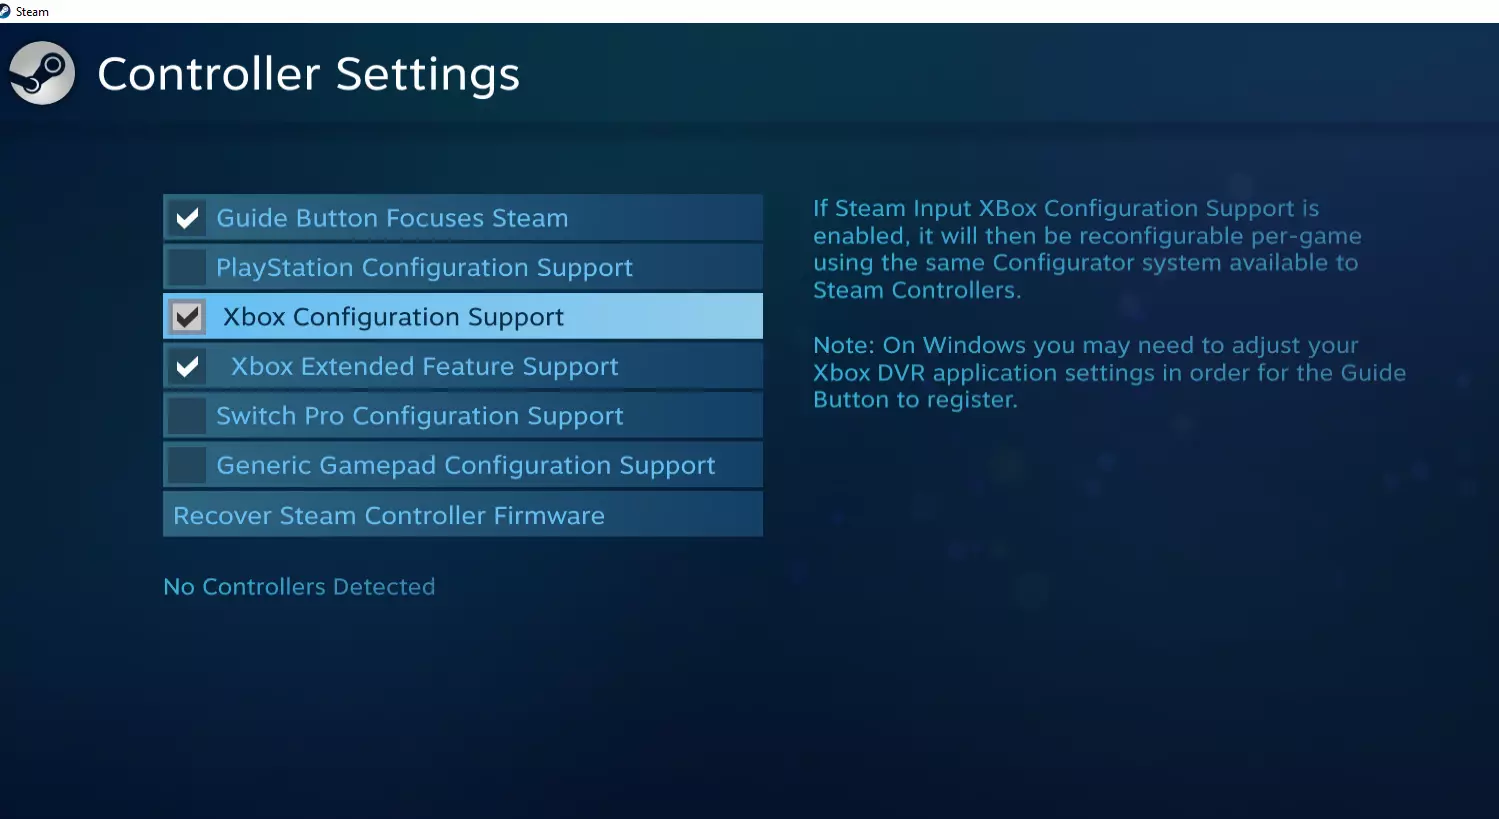
Task: Click the highlighted 'Xbox Configuration Support' label
Action: tap(393, 317)
